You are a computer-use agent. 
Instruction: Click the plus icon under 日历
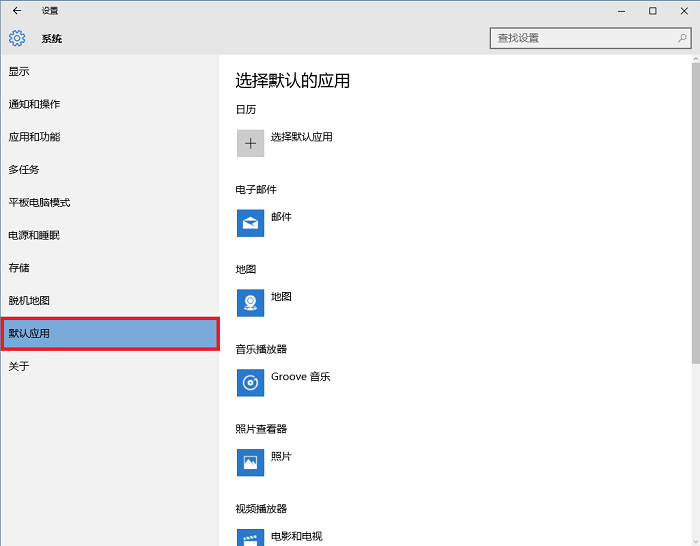250,143
